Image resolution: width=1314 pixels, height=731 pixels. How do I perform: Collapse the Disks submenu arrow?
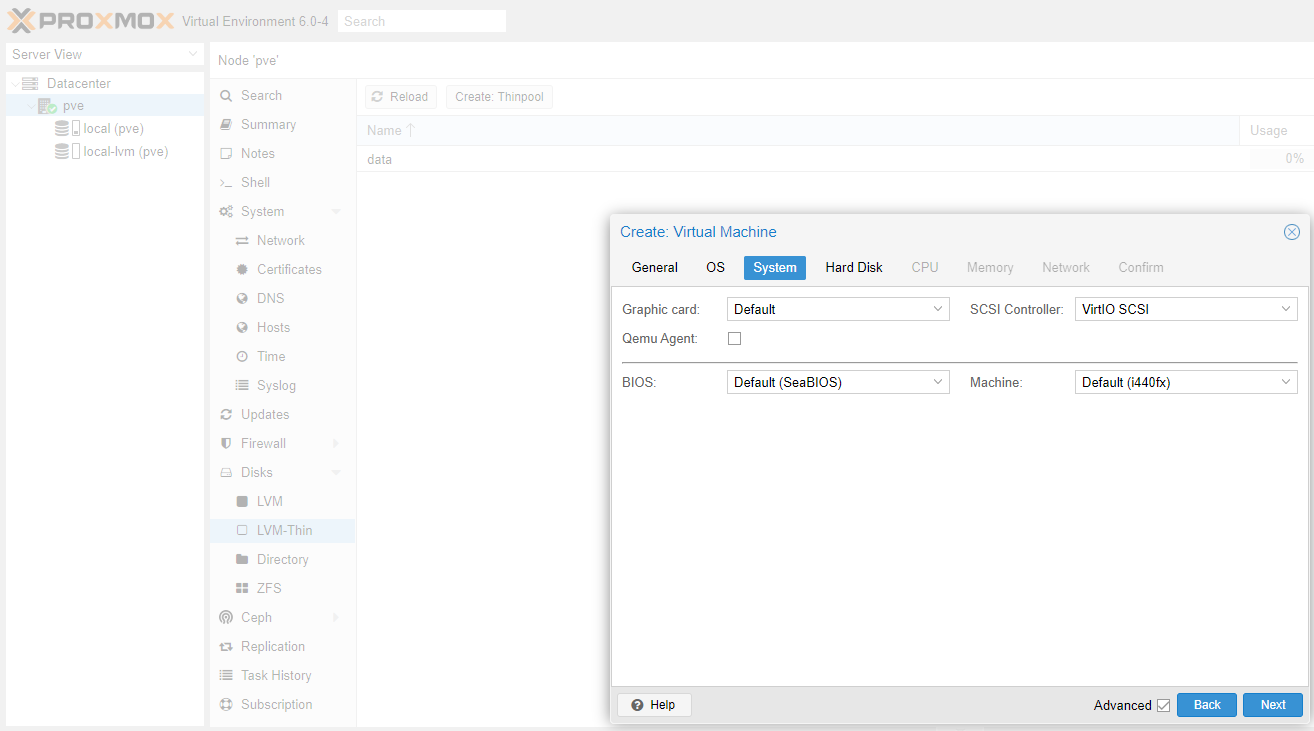point(336,473)
